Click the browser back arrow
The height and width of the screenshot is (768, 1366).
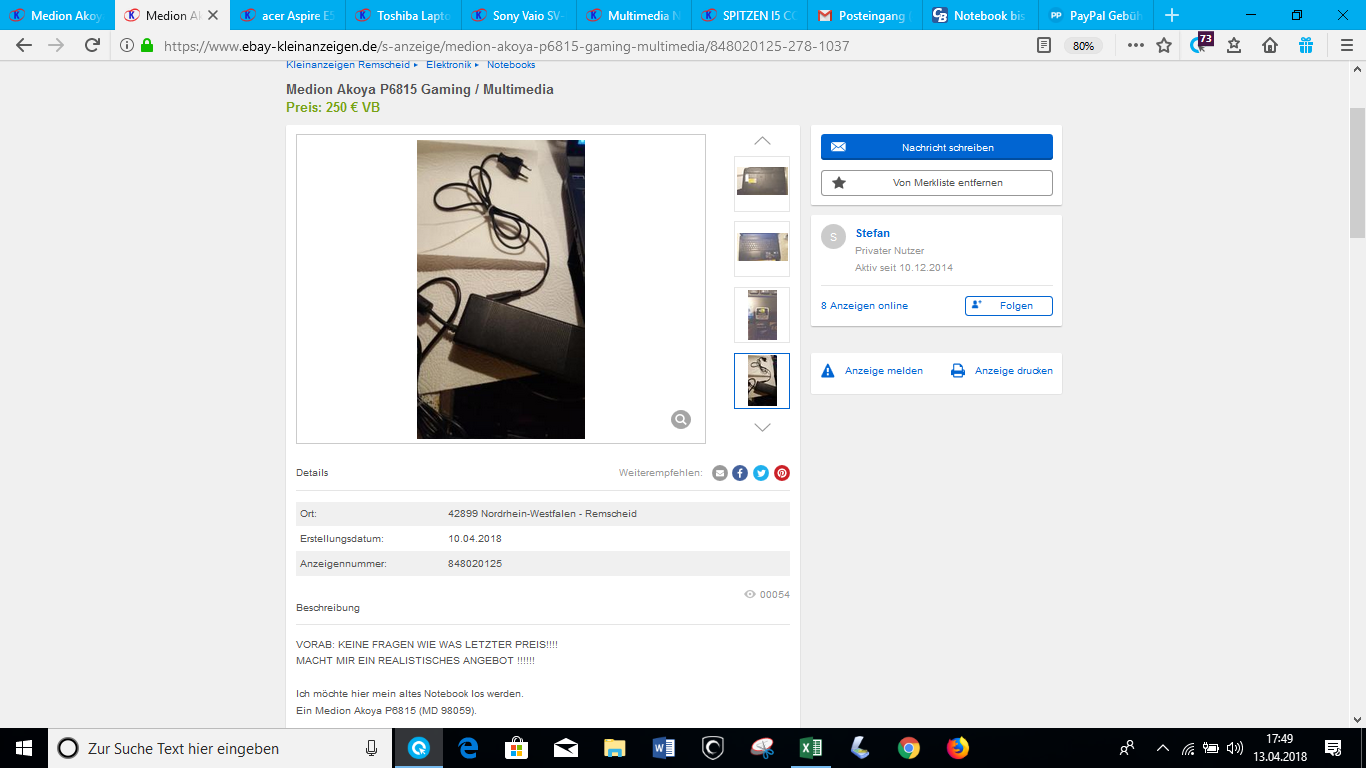[24, 45]
